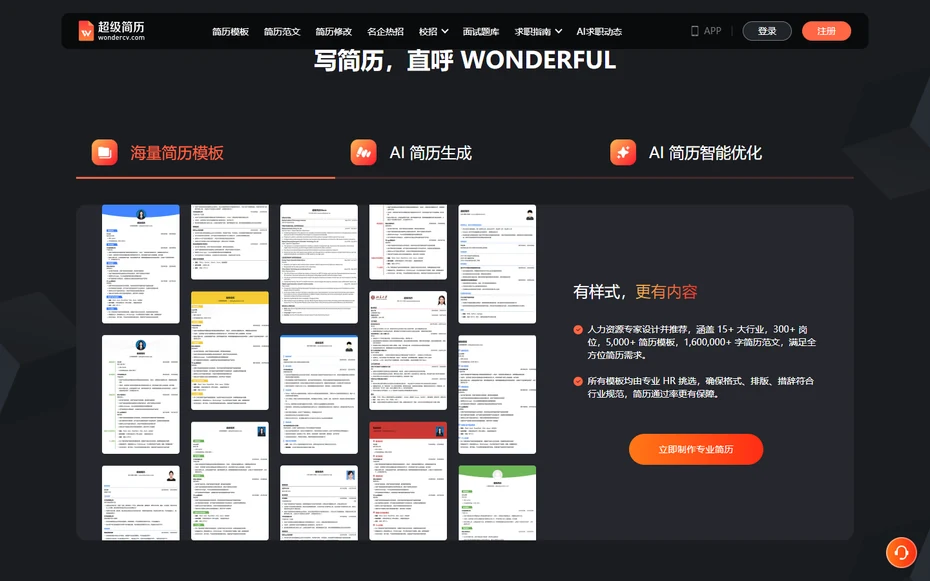The width and height of the screenshot is (930, 581).
Task: Open AI求职动态 in navigation bar
Action: [x=599, y=31]
